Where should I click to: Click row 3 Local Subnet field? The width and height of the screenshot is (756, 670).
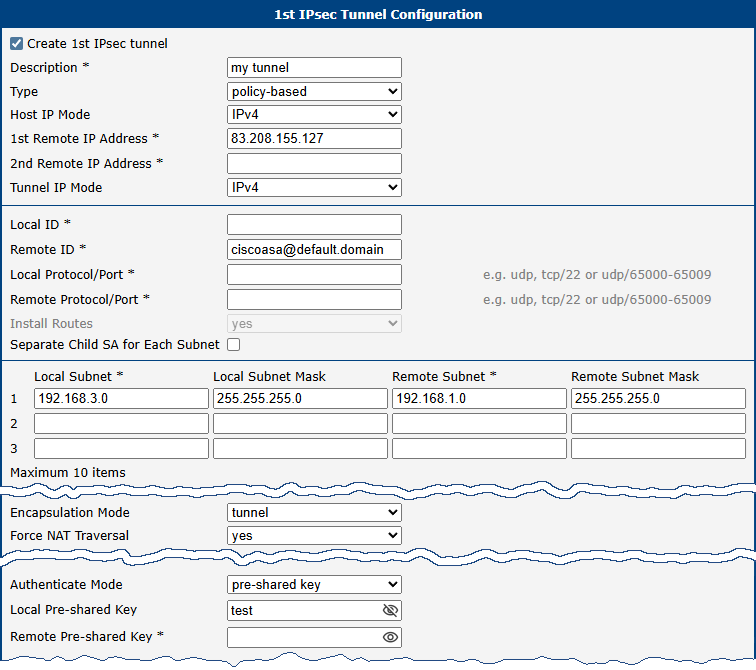point(122,449)
